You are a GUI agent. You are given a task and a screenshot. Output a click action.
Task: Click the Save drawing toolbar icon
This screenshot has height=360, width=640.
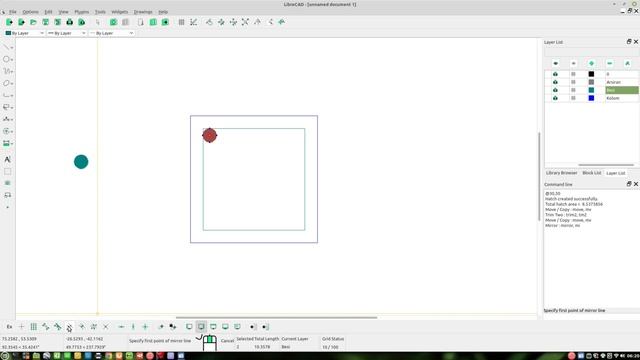(x=46, y=22)
